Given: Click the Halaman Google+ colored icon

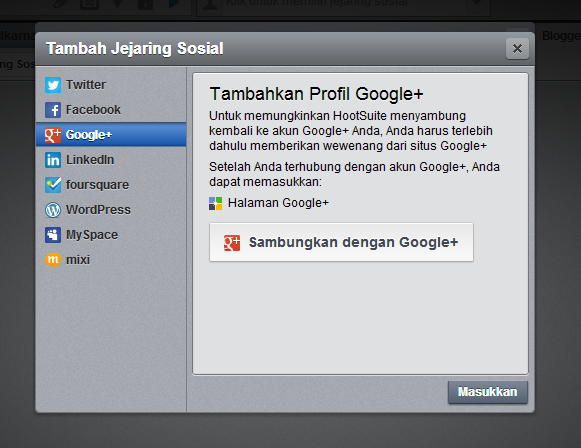Looking at the screenshot, I should (215, 203).
